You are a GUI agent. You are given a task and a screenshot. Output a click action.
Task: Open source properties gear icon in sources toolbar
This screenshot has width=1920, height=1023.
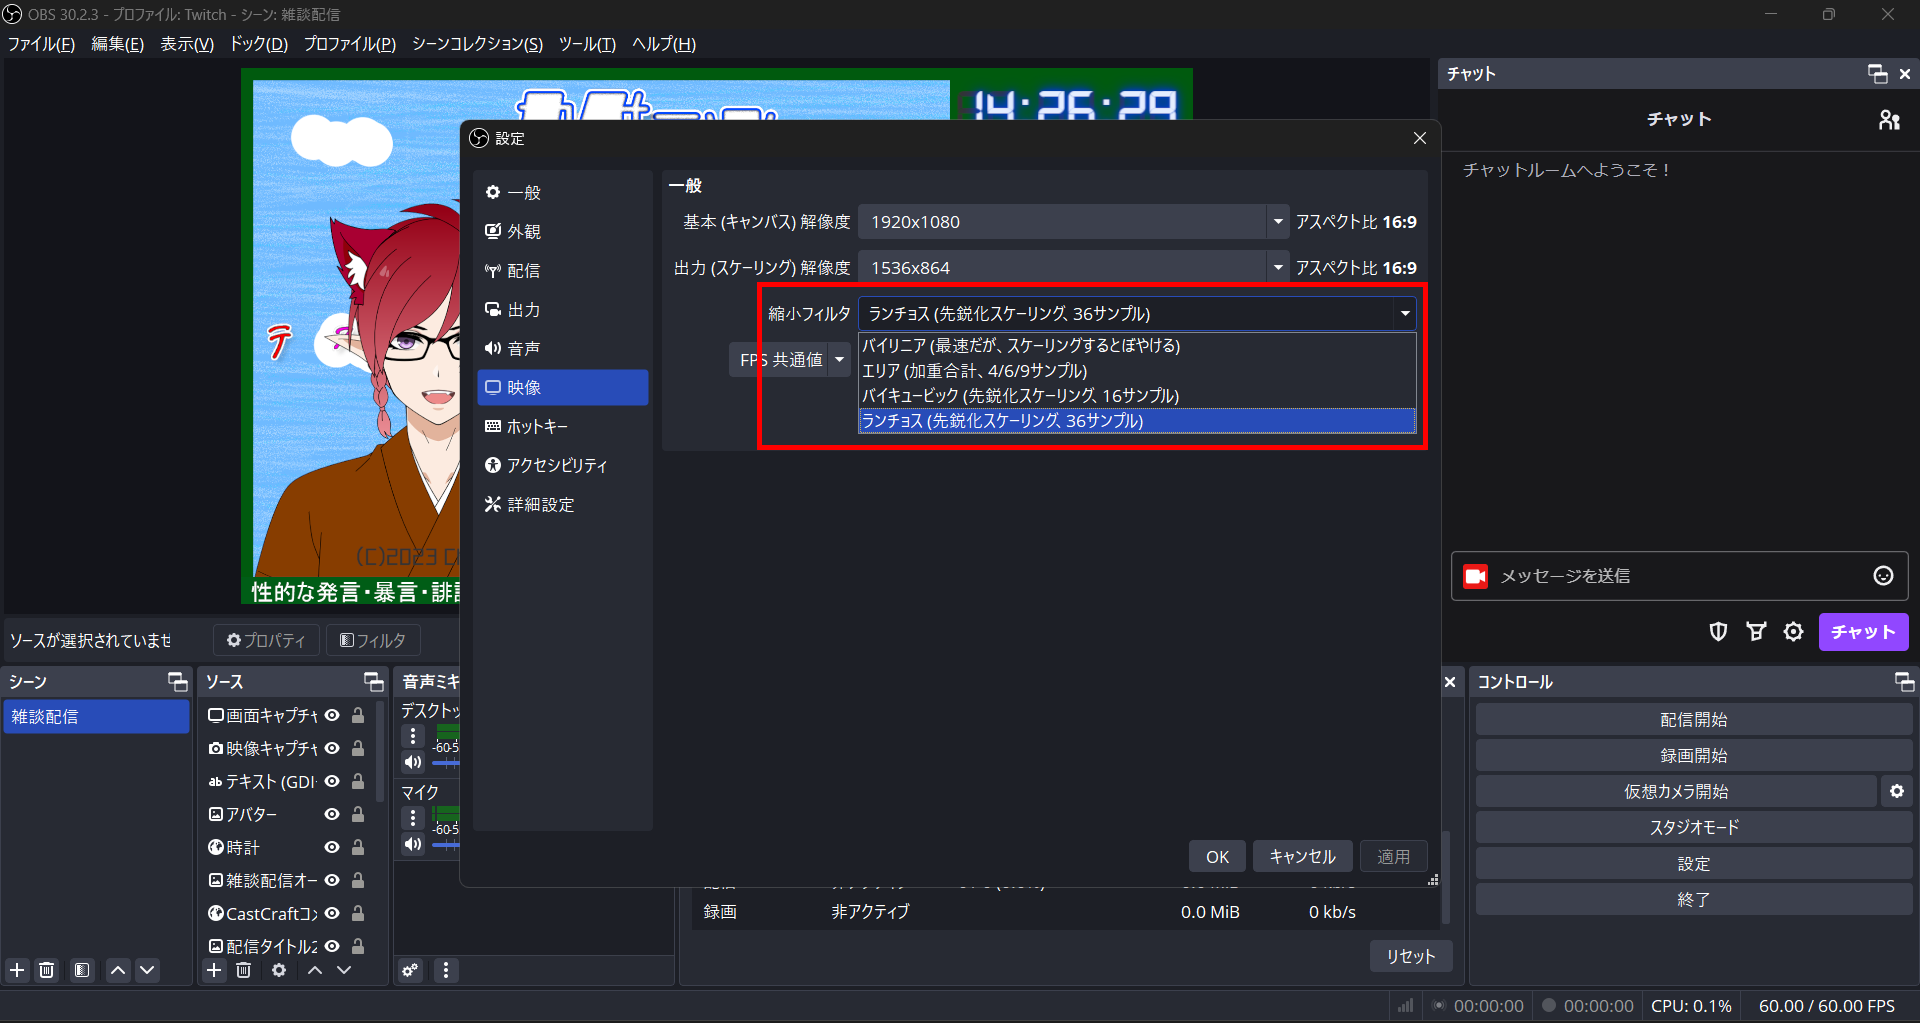coord(279,970)
